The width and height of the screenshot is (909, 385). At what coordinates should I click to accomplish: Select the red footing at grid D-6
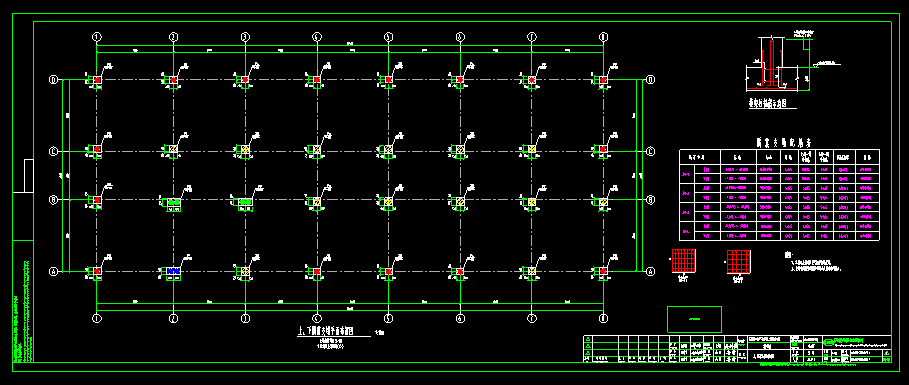pos(460,79)
